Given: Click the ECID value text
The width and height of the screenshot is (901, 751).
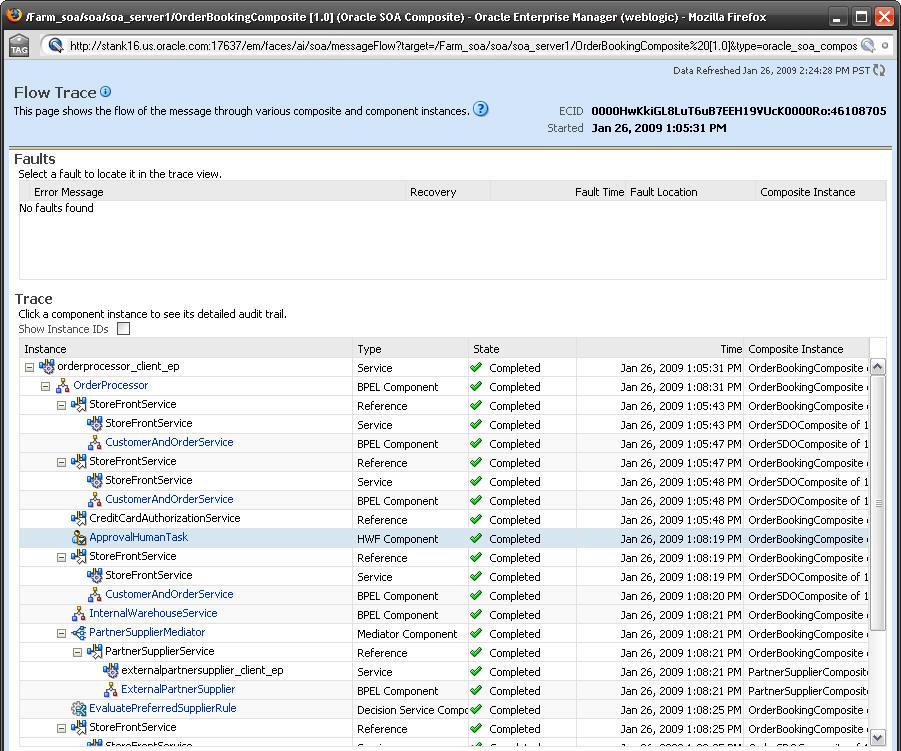Looking at the screenshot, I should click(x=738, y=110).
